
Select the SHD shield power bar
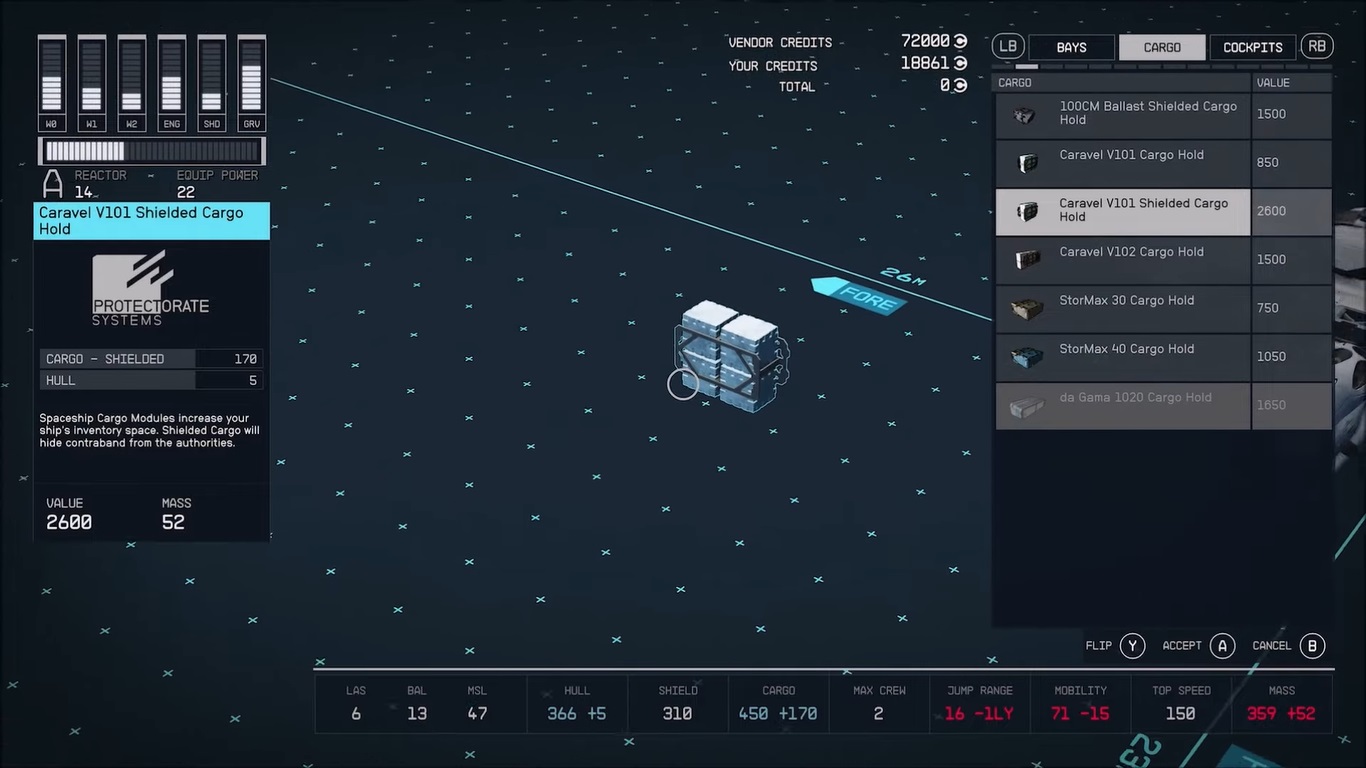[x=212, y=83]
